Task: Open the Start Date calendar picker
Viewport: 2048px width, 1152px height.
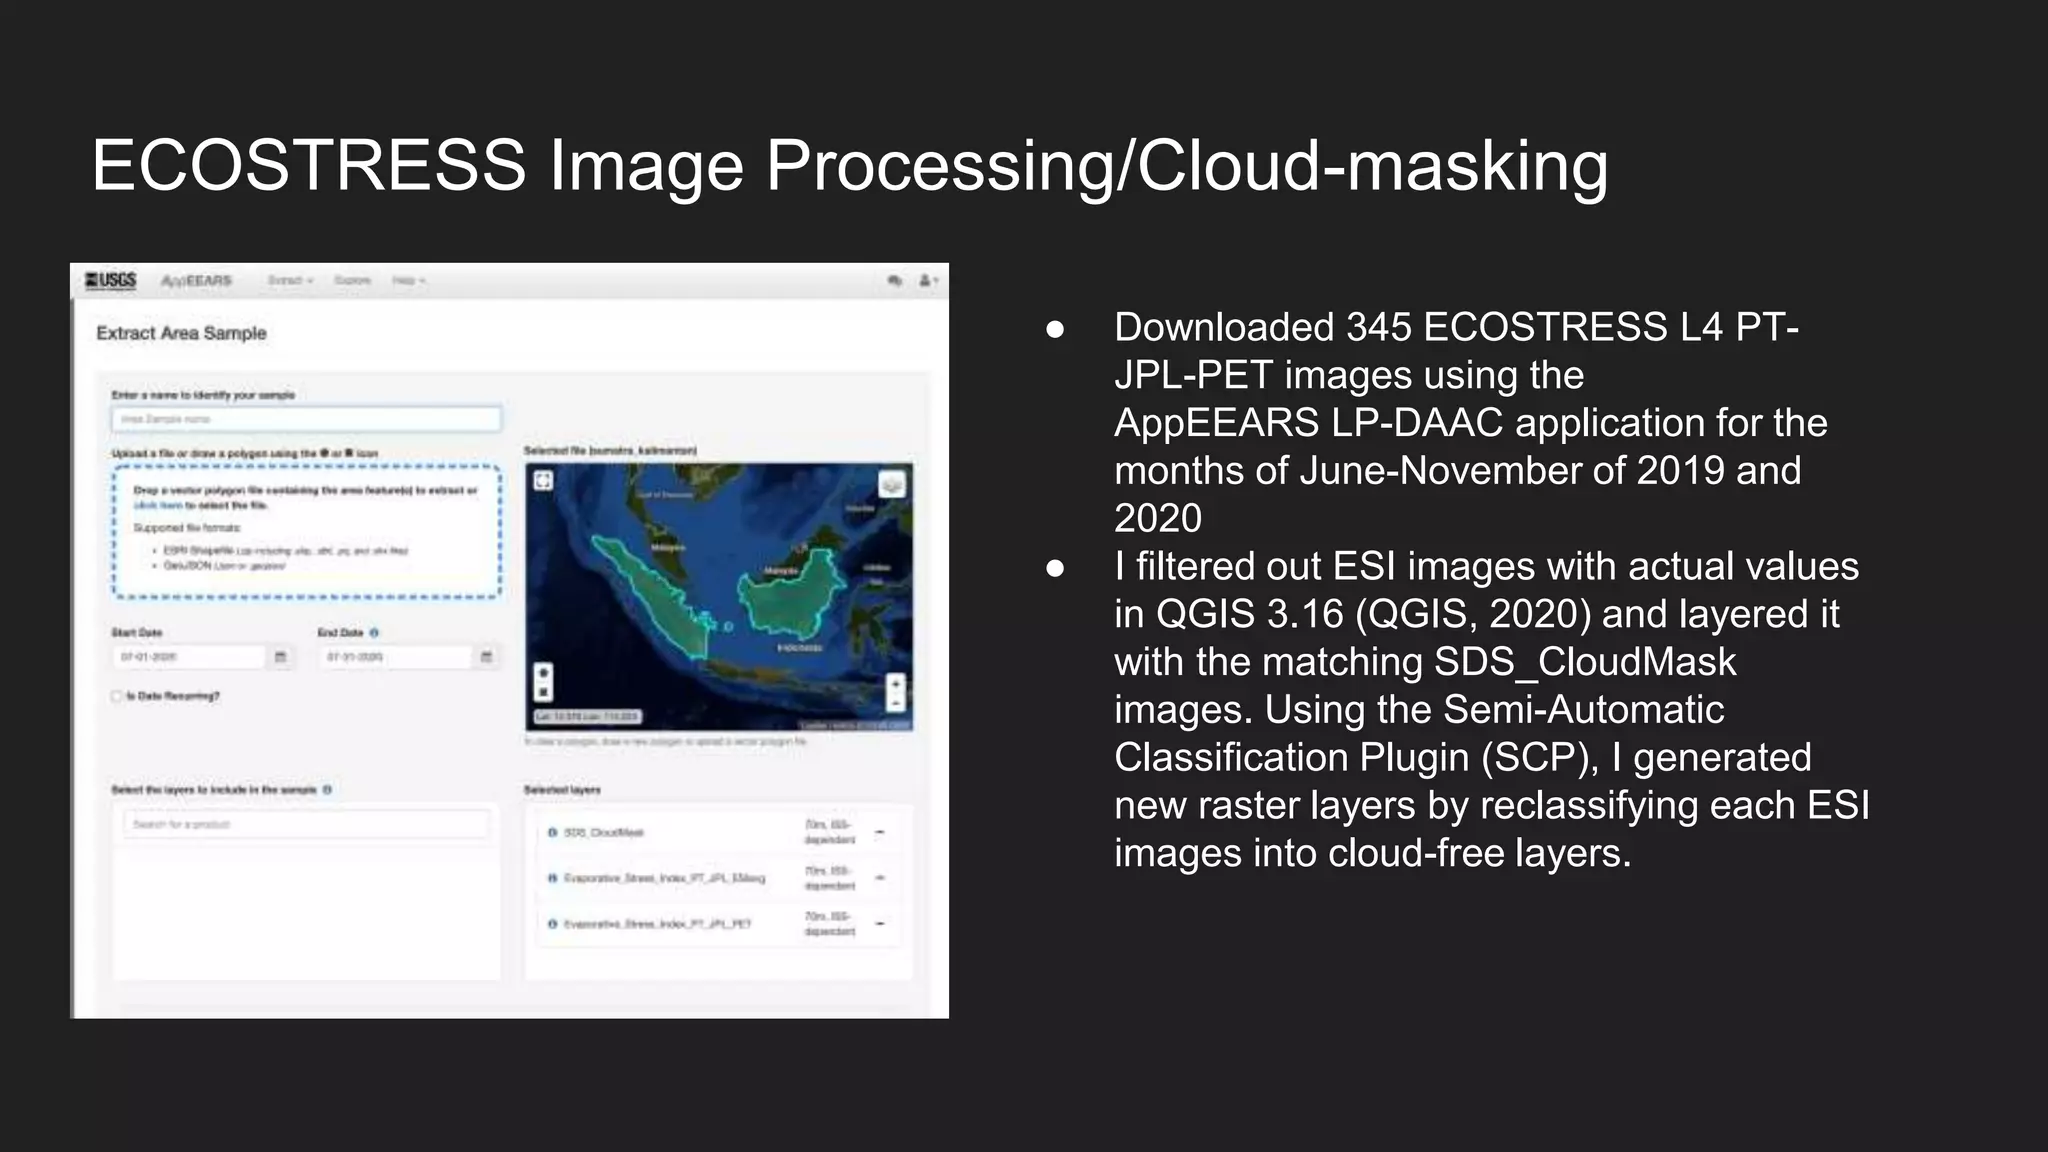Action: 280,657
